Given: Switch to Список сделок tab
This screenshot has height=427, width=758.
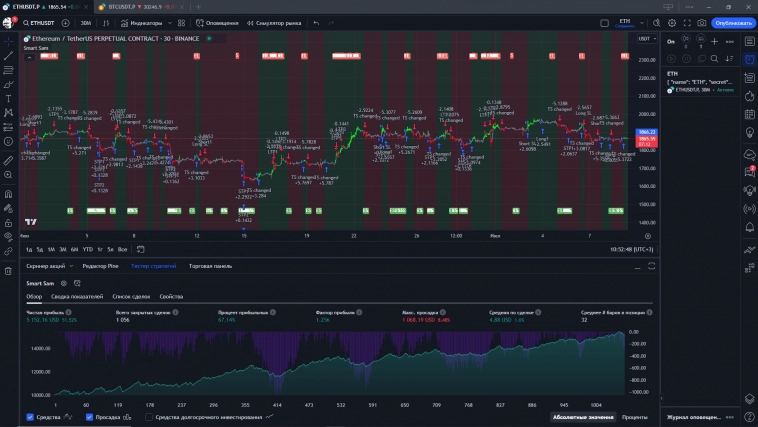Looking at the screenshot, I should coord(129,297).
